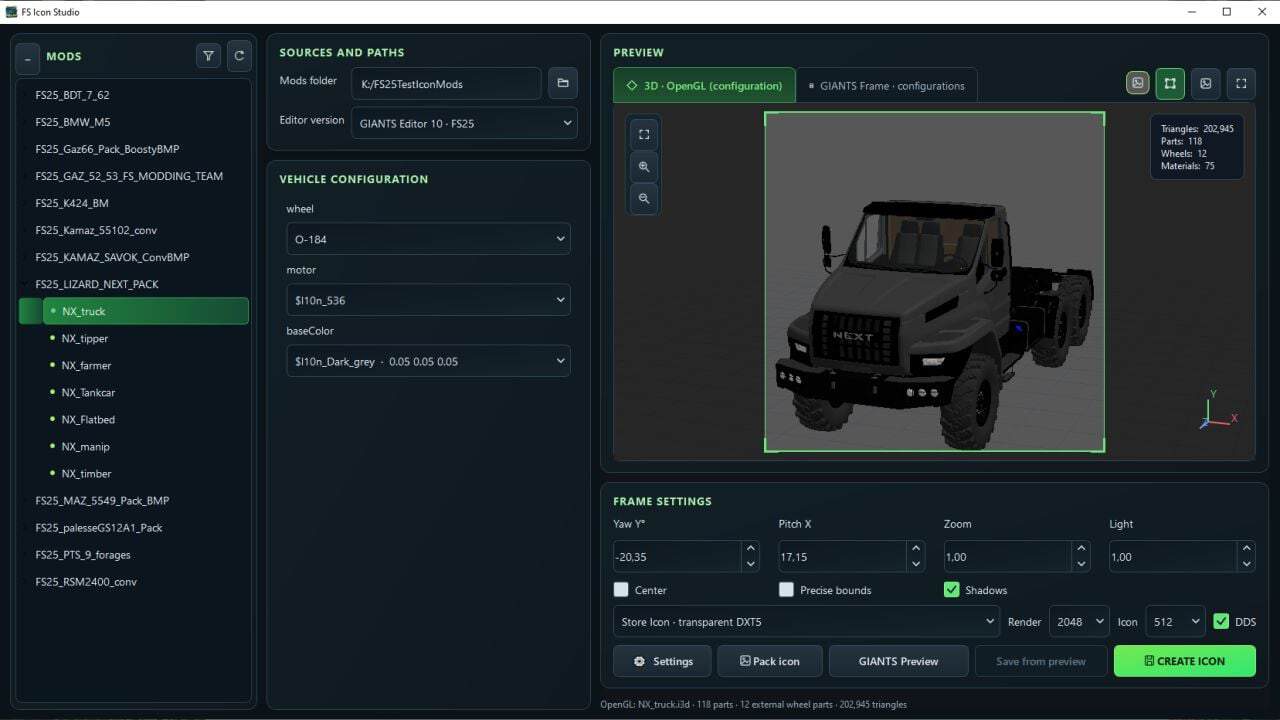This screenshot has width=1280, height=720.
Task: Collapse the MODS panel with minus button
Action: tap(27, 57)
